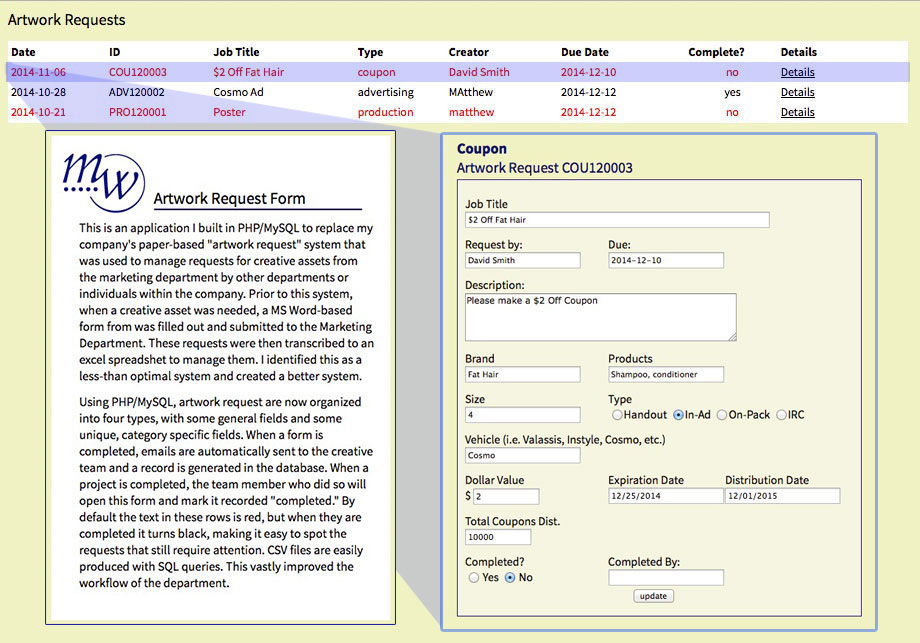The image size is (920, 643).
Task: Click the 'Coupon' form heading
Action: coord(482,149)
